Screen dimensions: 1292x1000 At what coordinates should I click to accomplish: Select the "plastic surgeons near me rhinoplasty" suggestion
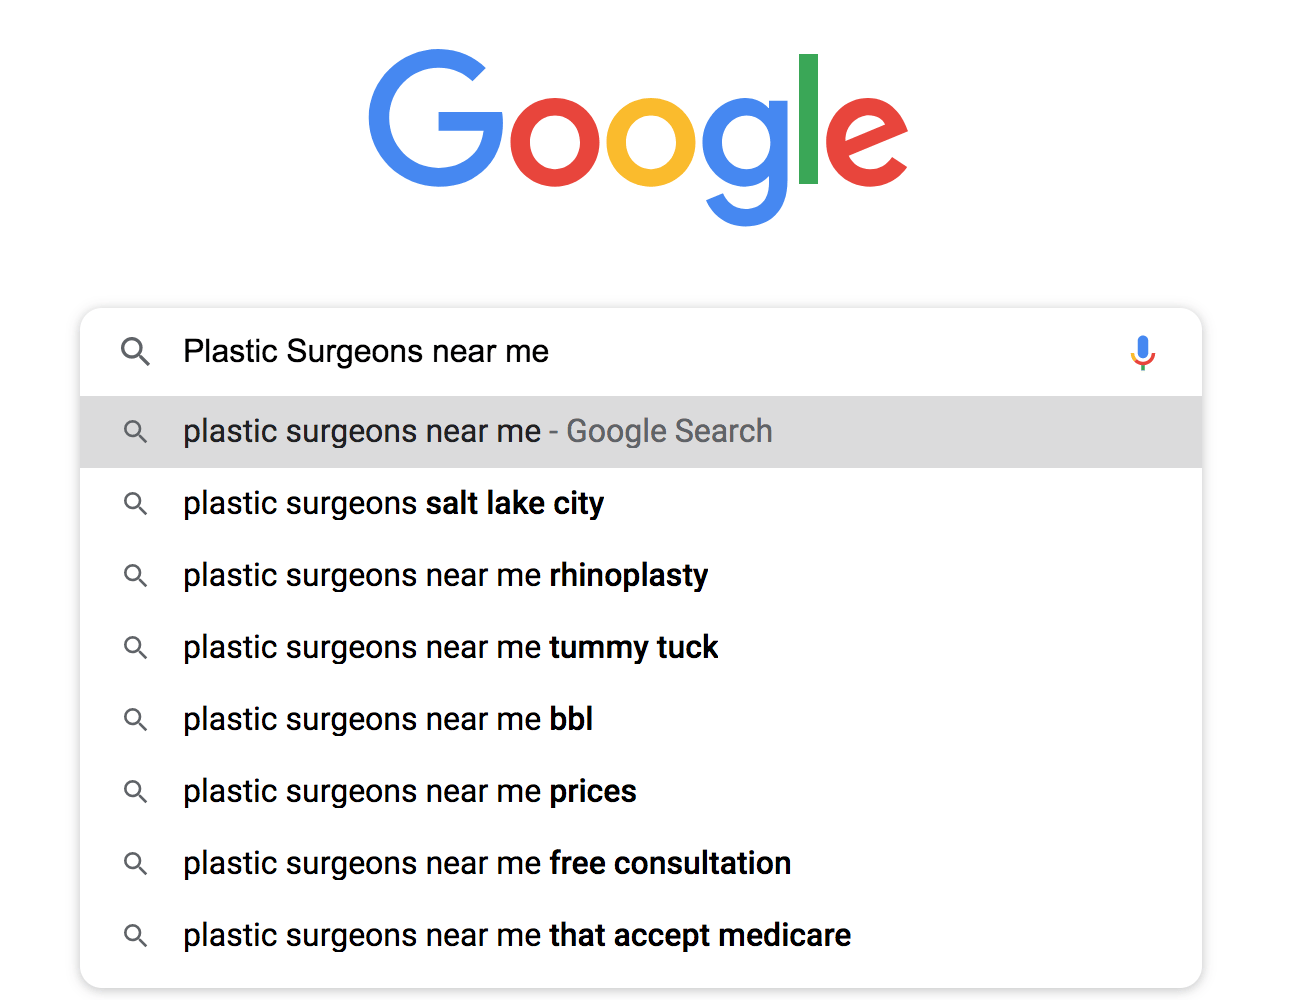[445, 576]
